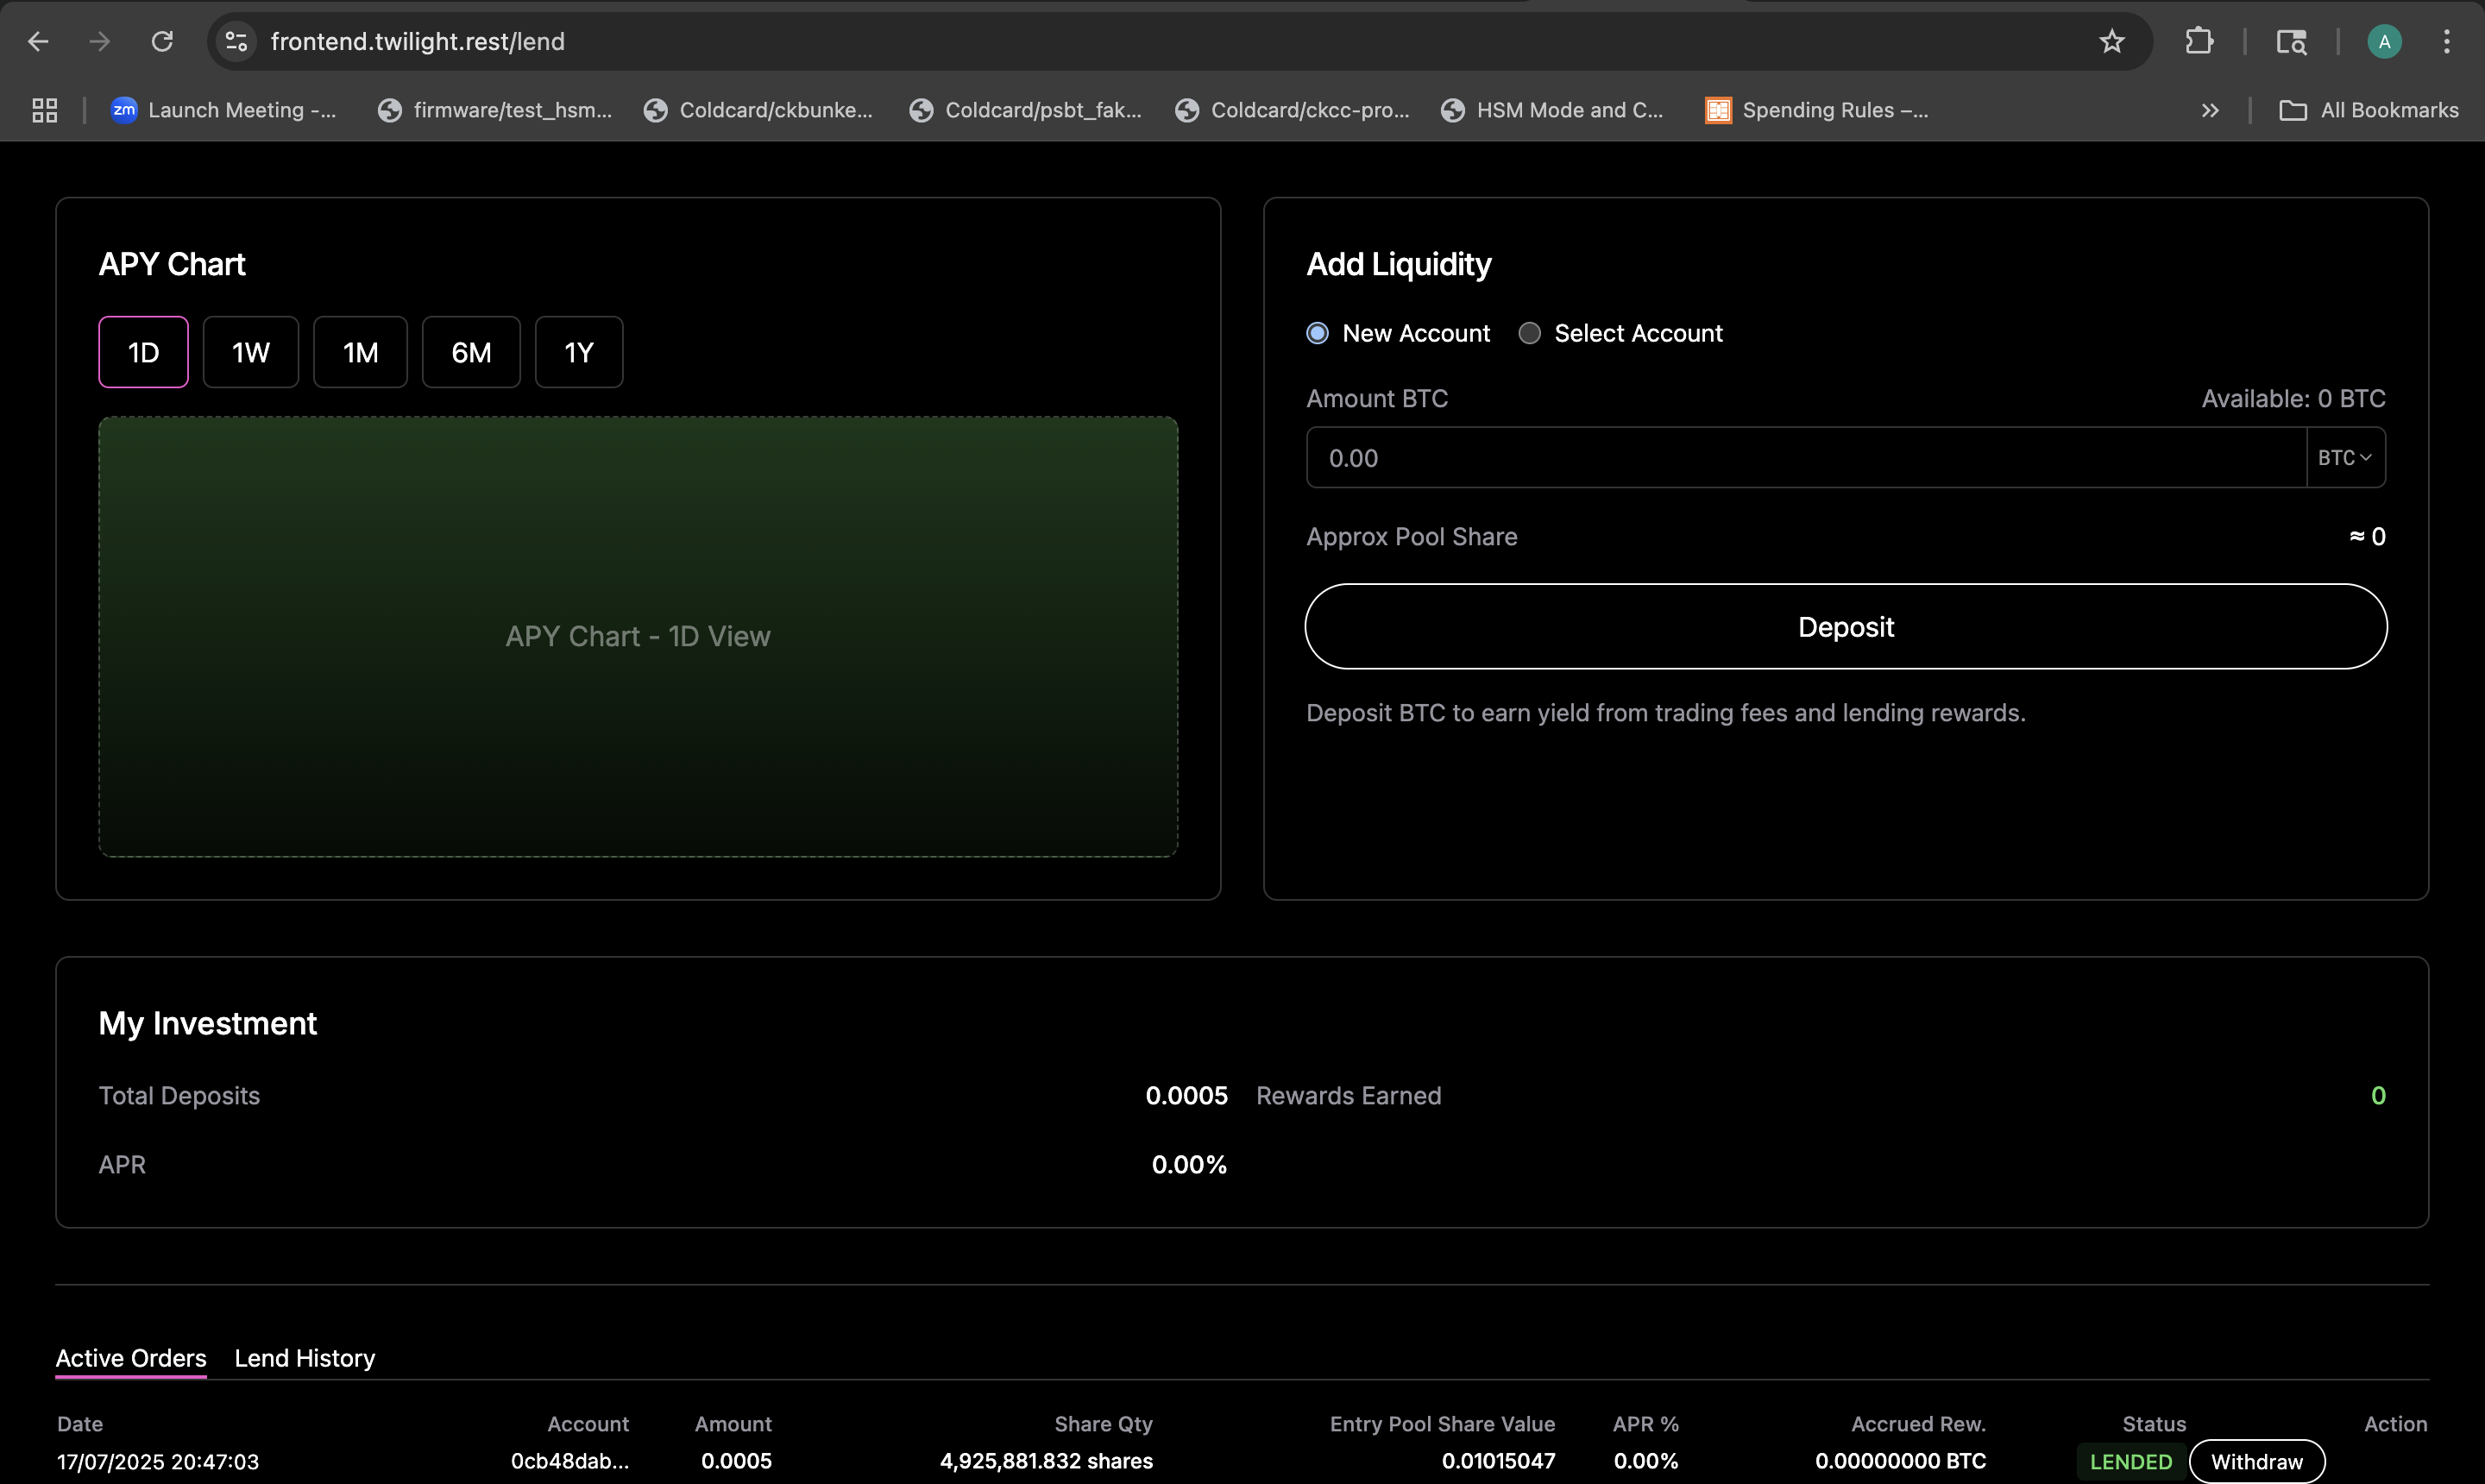Screen dimensions: 2485x1484
Task: Switch to the Lend History tab
Action: [x=304, y=1358]
